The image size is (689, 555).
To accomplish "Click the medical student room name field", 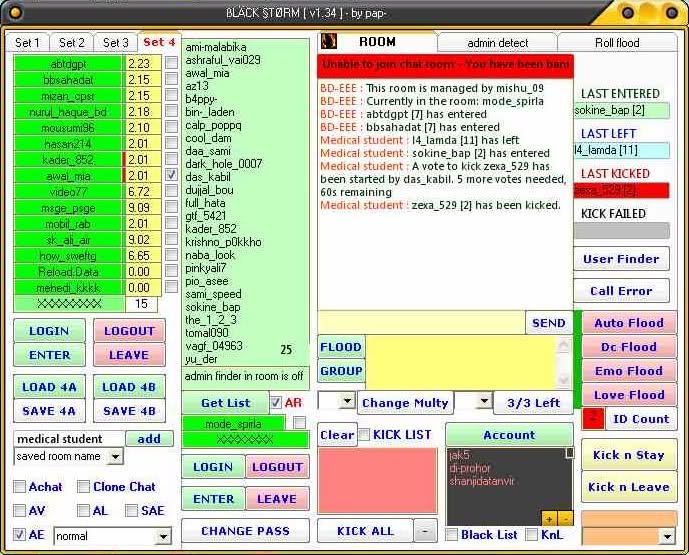I will [69, 439].
